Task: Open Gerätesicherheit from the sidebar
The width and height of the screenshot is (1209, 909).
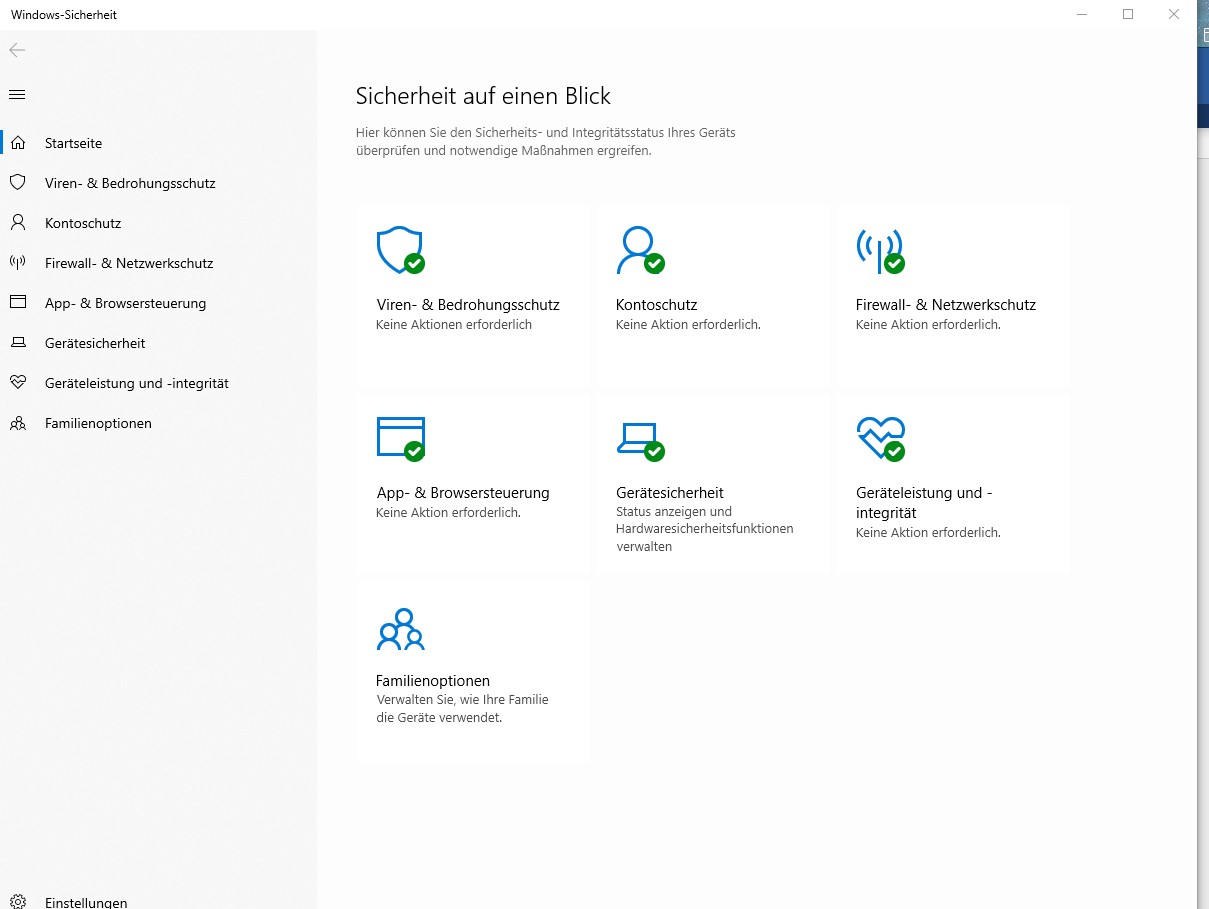Action: point(95,343)
